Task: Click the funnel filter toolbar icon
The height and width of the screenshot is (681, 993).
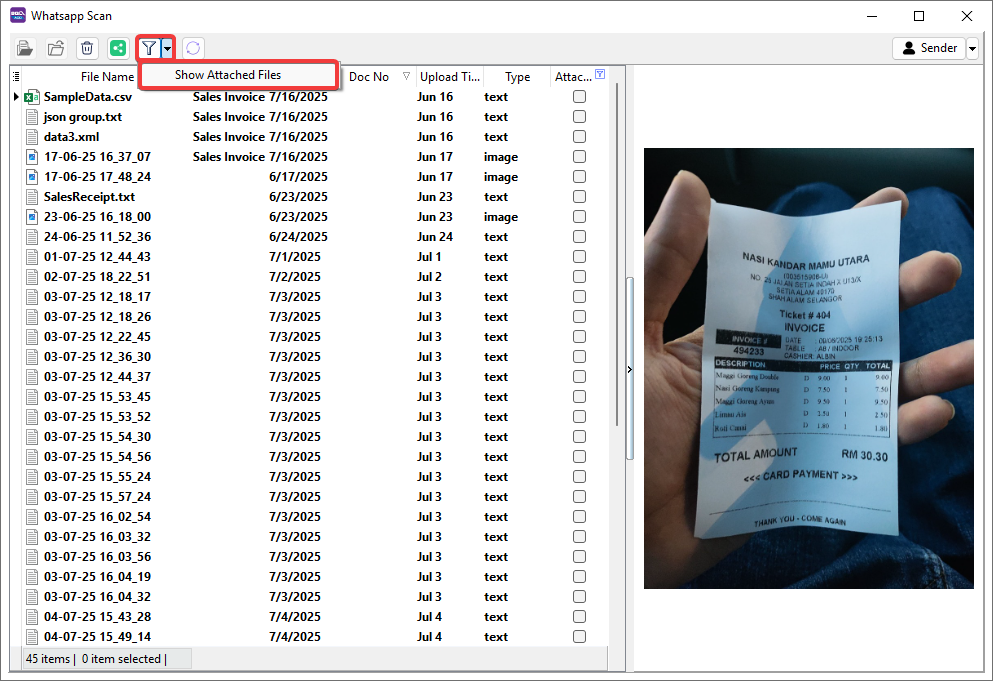Action: click(x=149, y=48)
